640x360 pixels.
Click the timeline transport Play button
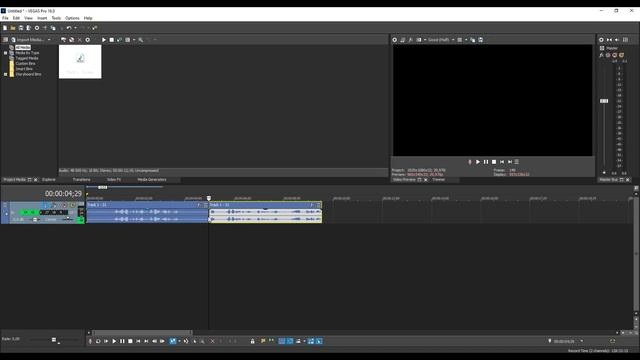tap(114, 341)
